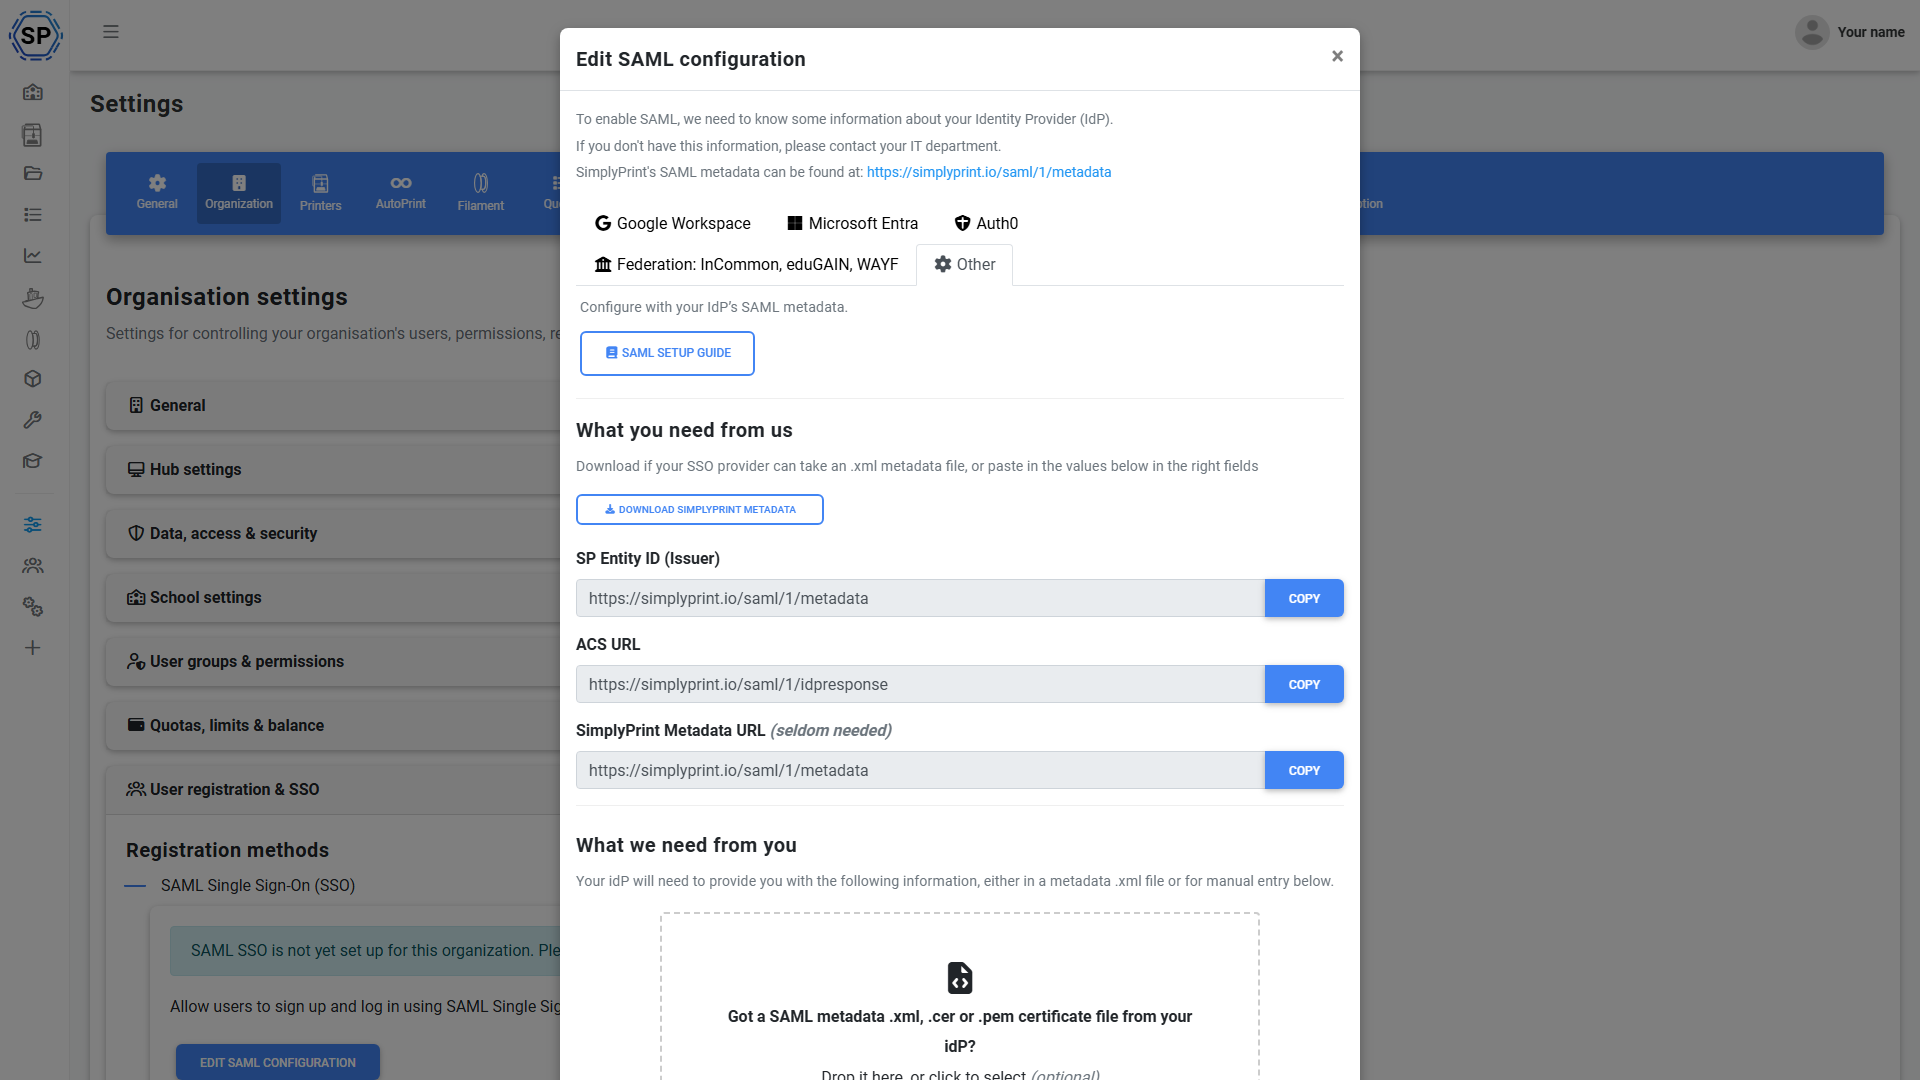Click the plus icon in sidebar
Image resolution: width=1920 pixels, height=1080 pixels.
[33, 648]
